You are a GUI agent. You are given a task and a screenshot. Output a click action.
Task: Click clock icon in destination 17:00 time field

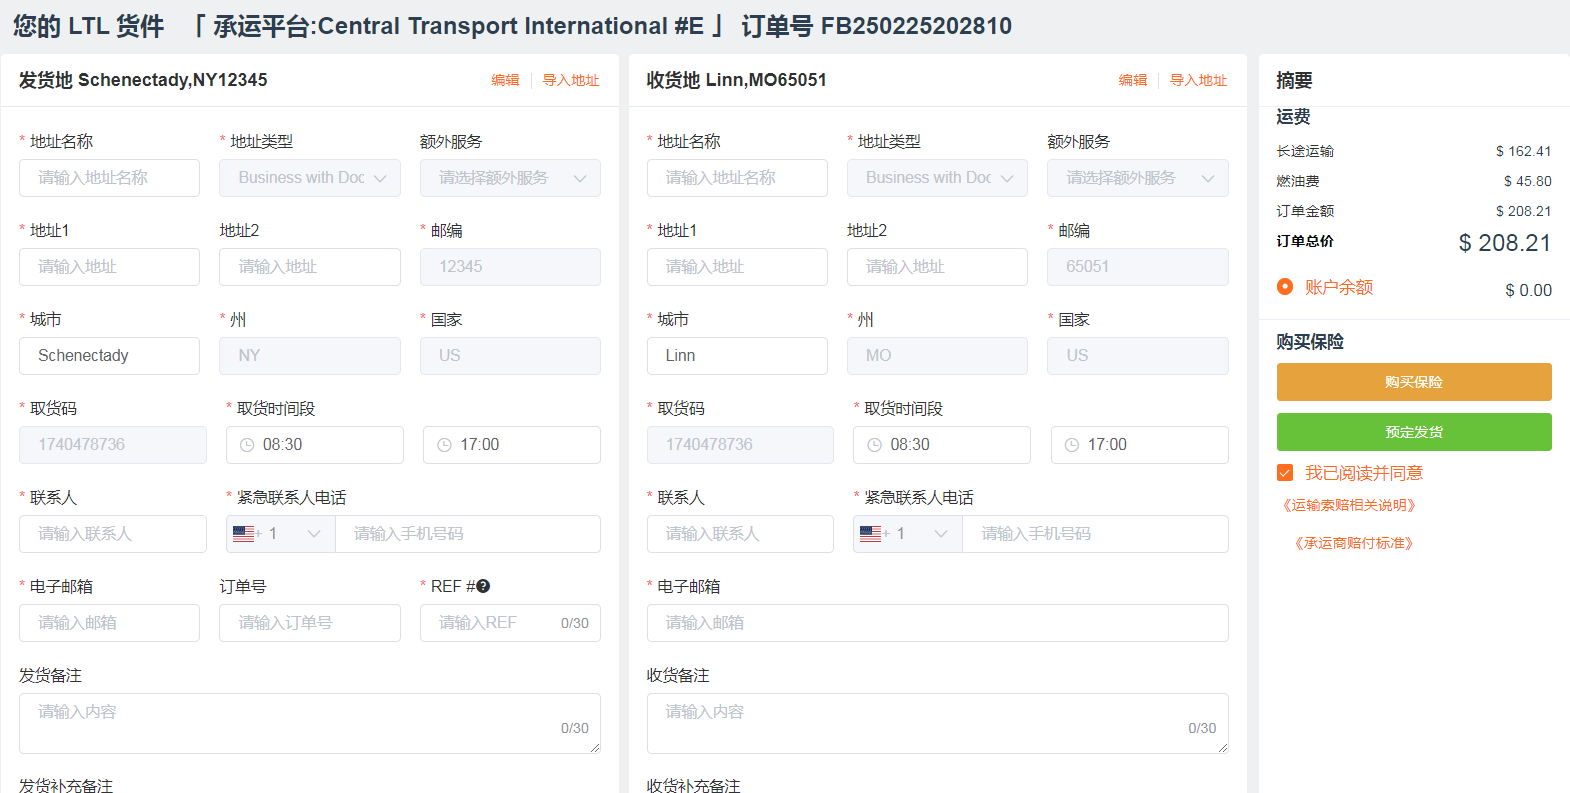coord(1072,445)
